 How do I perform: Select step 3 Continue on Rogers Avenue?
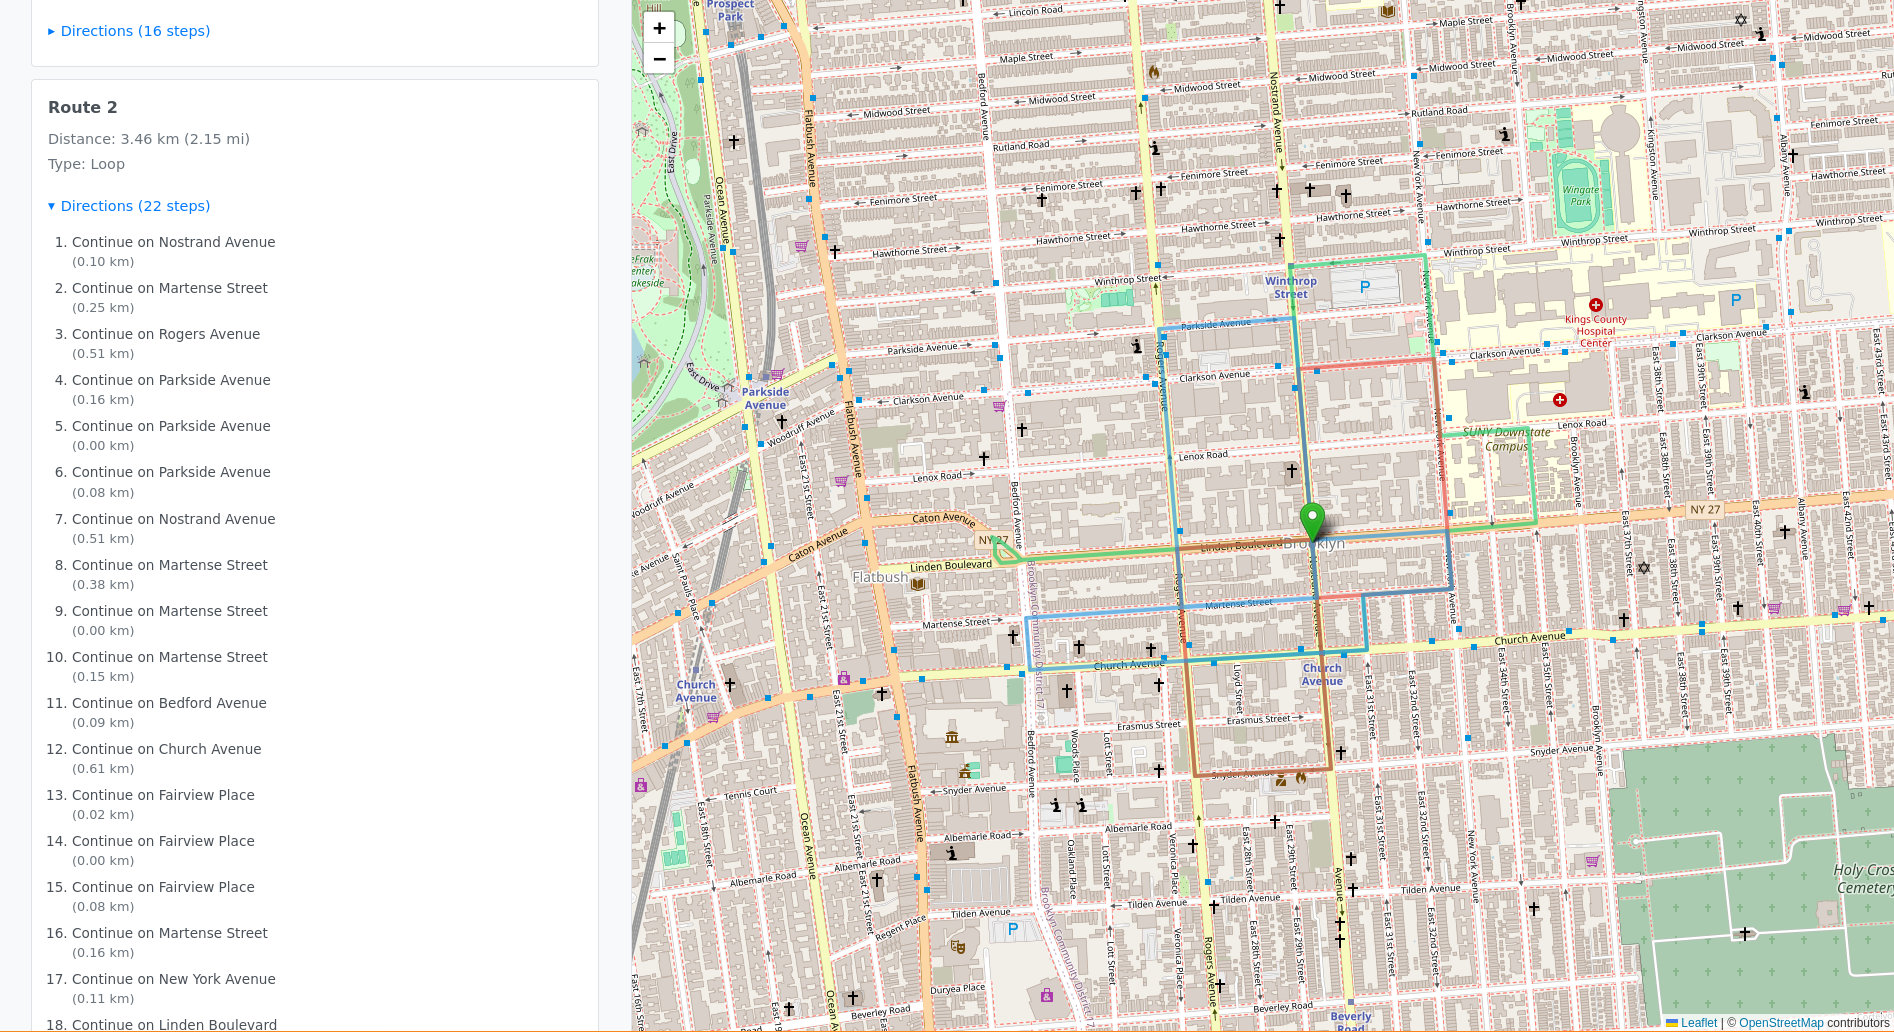(x=166, y=334)
